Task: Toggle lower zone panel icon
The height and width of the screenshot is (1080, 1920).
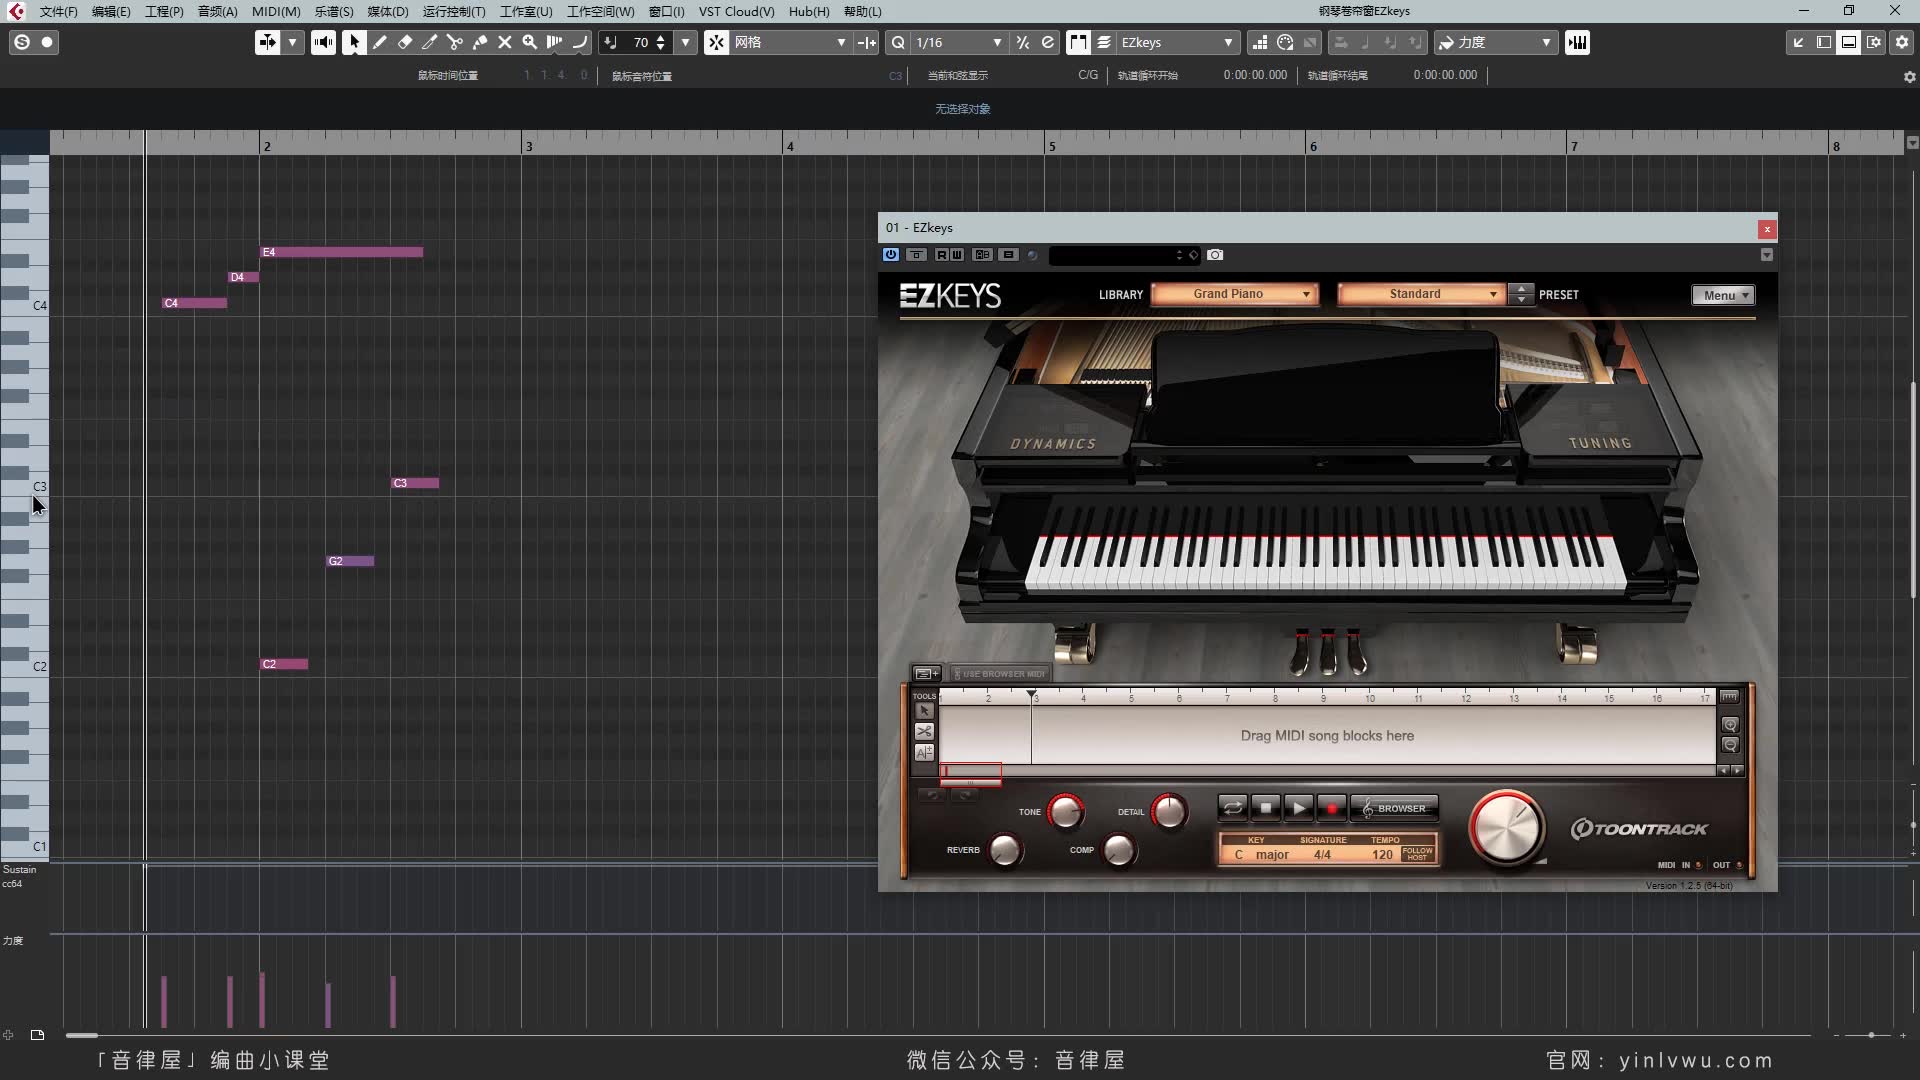Action: coord(1849,42)
